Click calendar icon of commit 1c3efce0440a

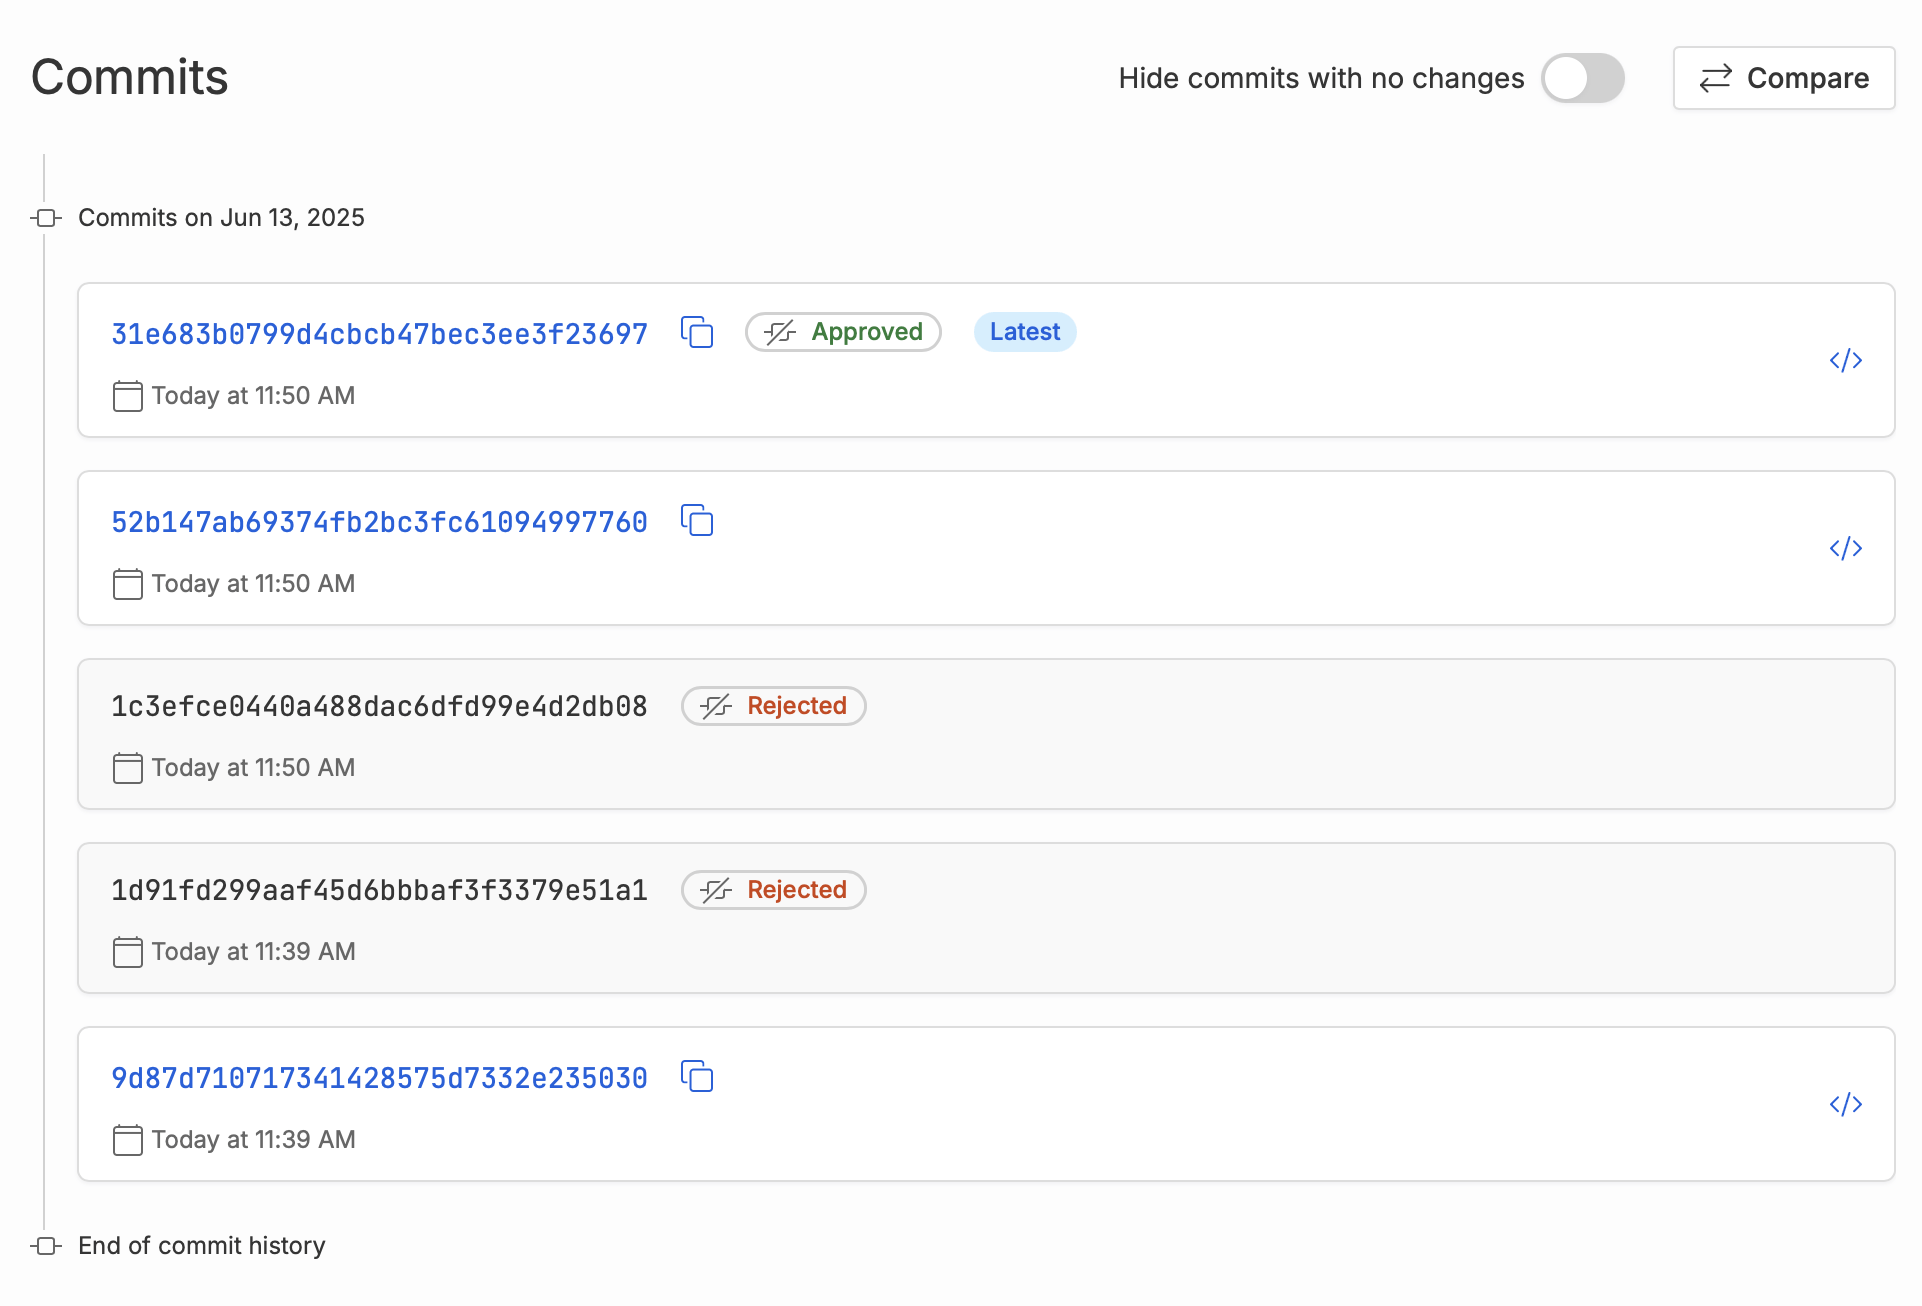(128, 768)
